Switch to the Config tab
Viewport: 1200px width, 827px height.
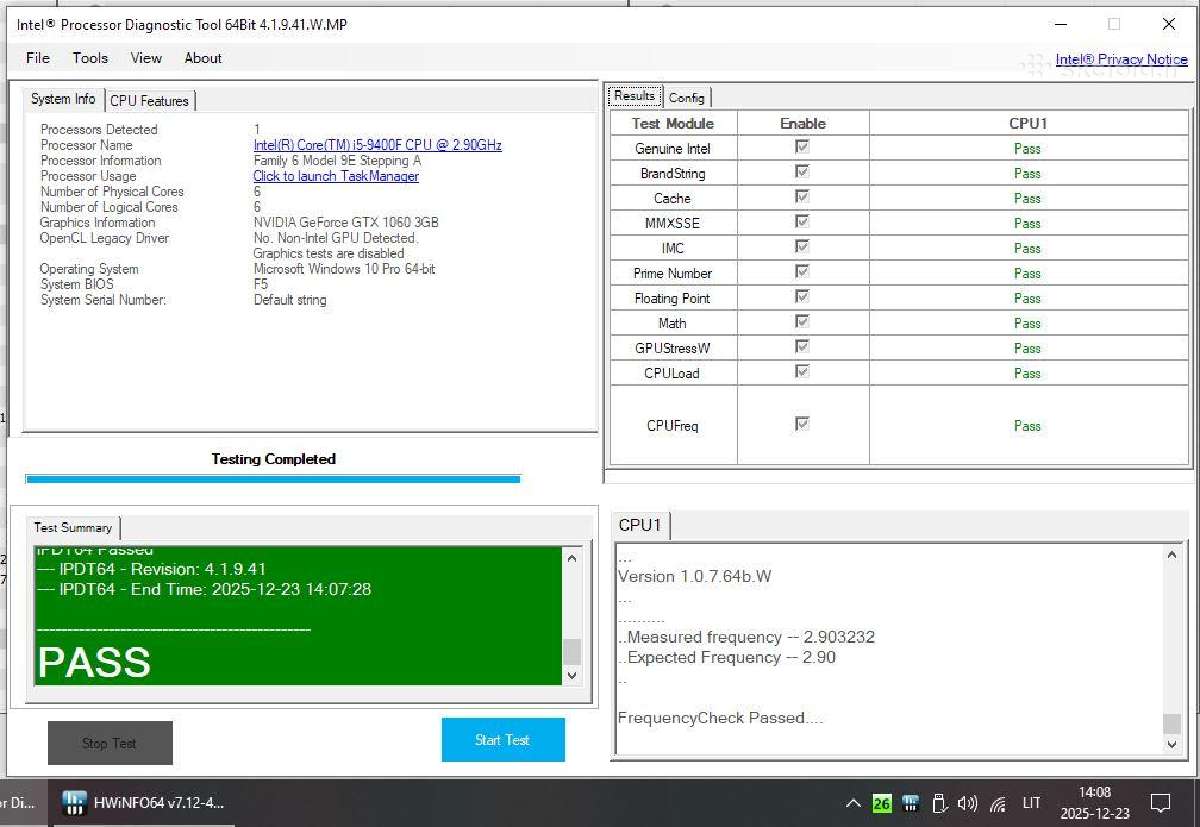pos(687,97)
